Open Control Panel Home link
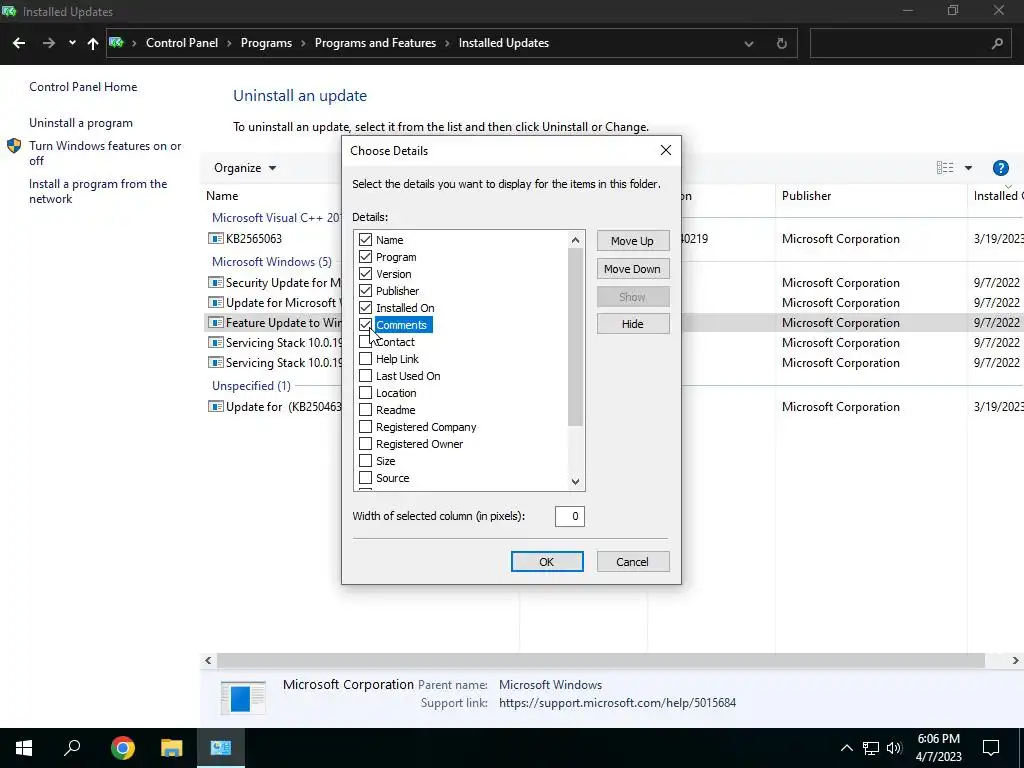Screen dimensions: 1024x768 (83, 87)
